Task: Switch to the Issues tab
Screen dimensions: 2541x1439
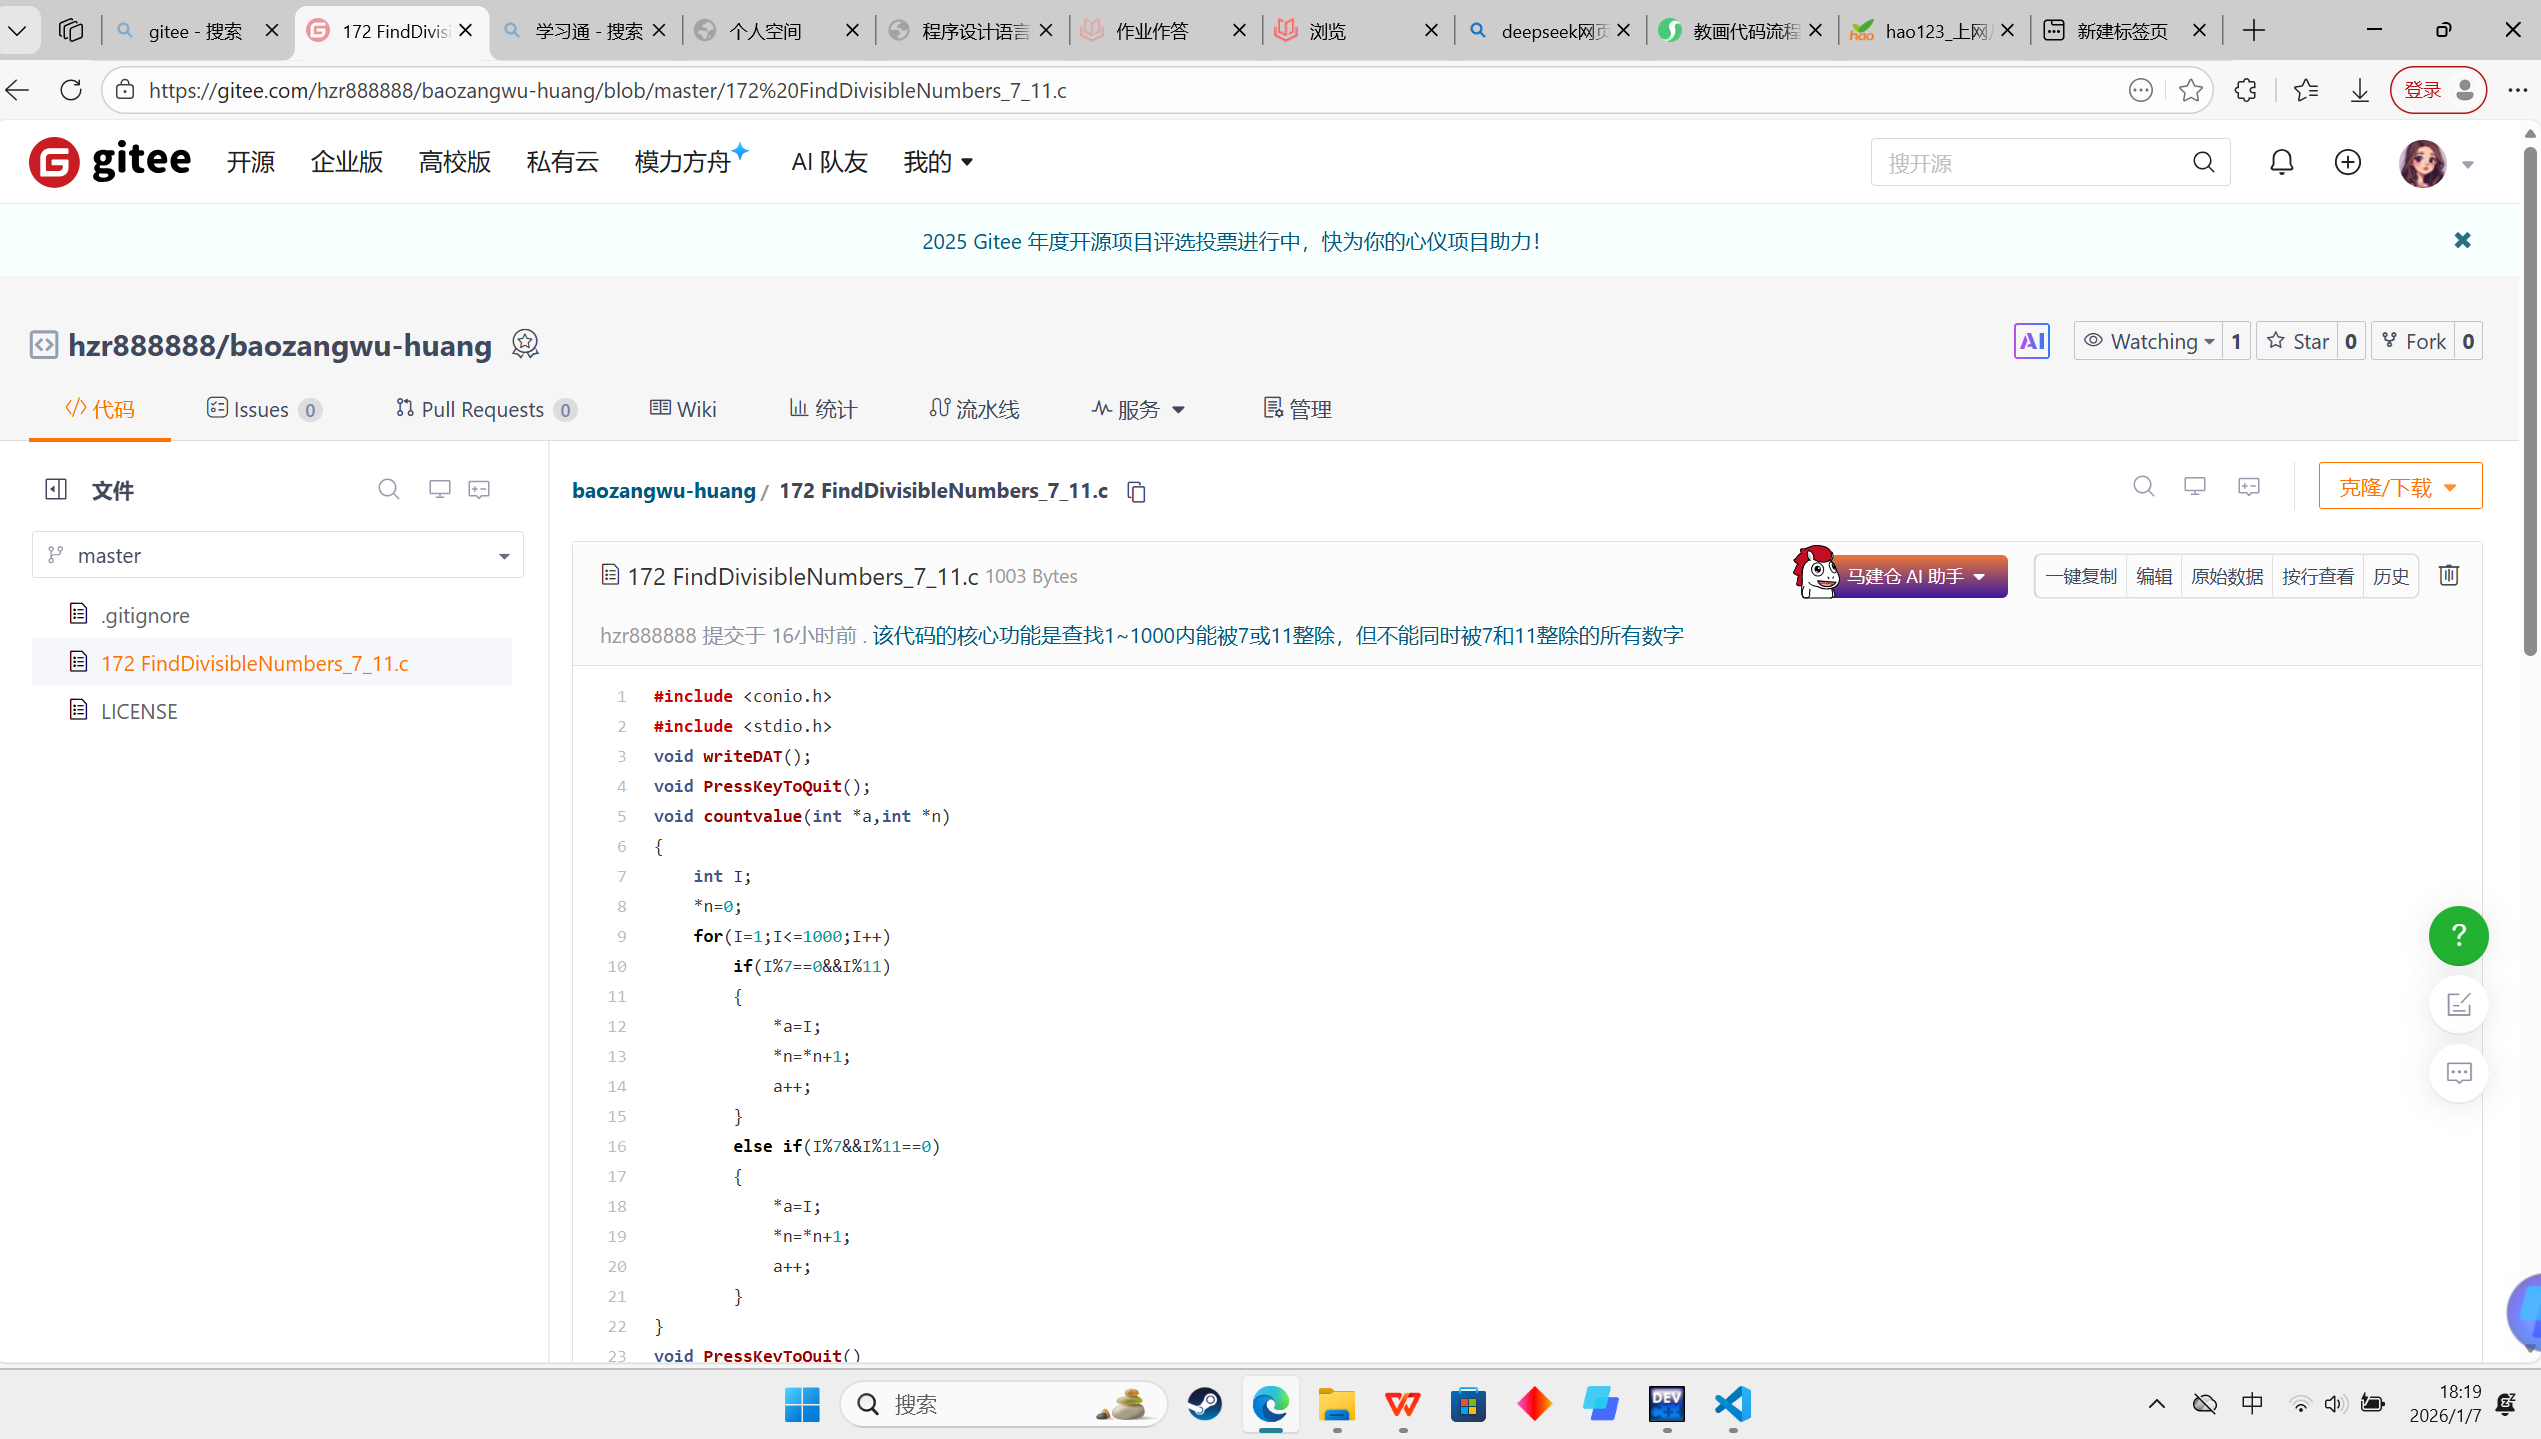Action: tap(263, 409)
